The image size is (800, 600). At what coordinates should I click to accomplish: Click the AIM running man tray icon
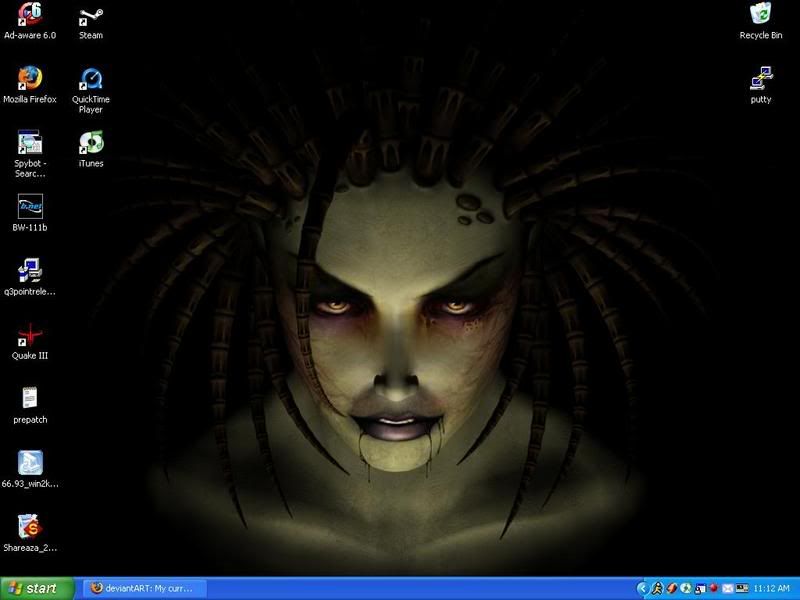point(657,589)
